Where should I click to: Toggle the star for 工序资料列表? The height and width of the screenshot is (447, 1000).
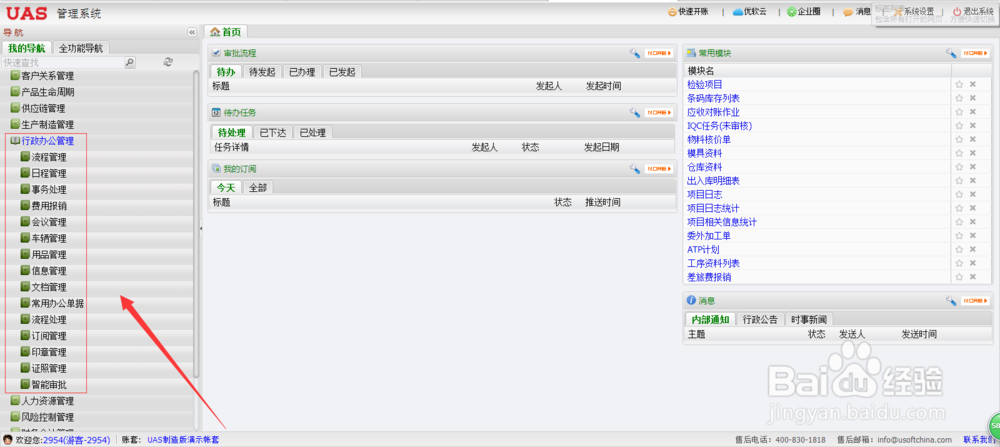click(959, 263)
